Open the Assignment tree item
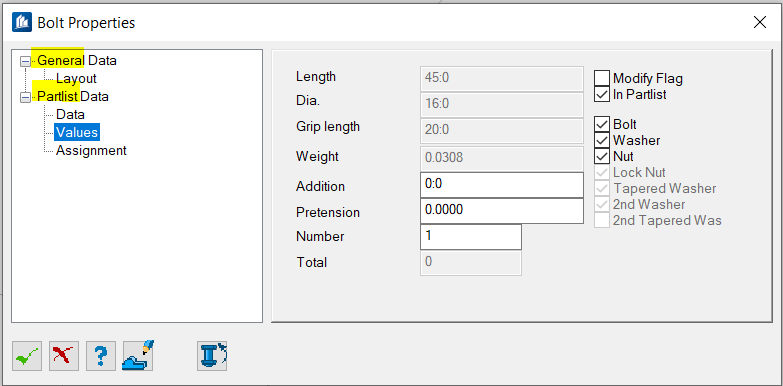Image resolution: width=783 pixels, height=386 pixels. pos(91,150)
